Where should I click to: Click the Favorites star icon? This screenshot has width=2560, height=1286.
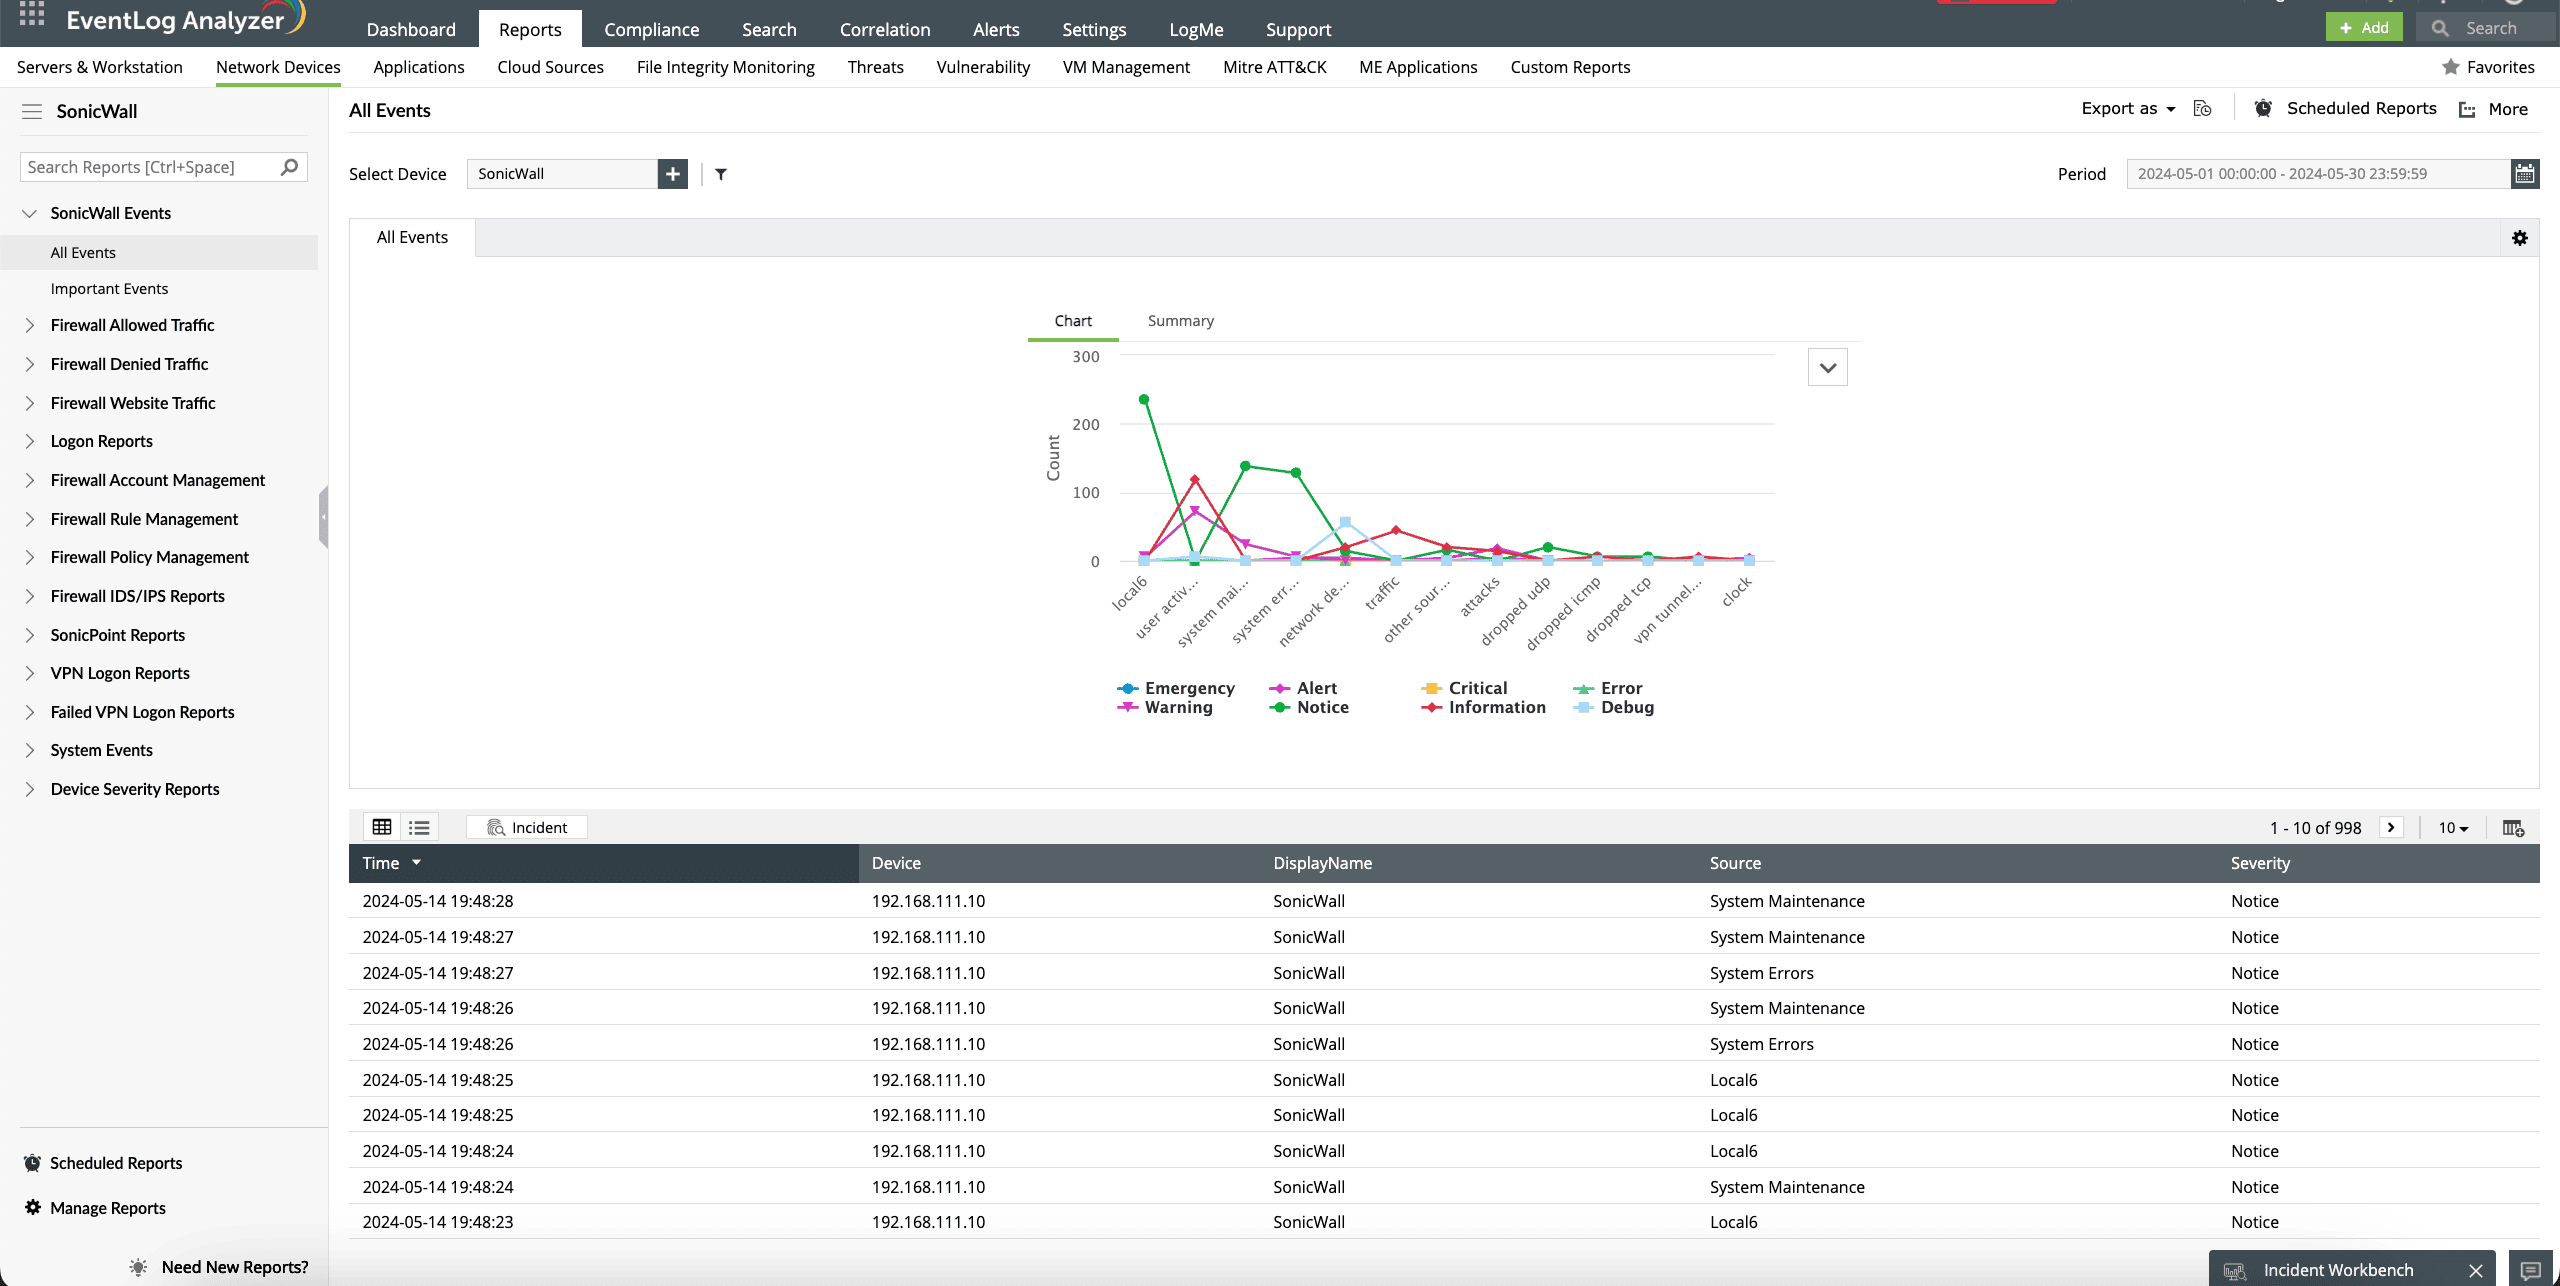pyautogui.click(x=2450, y=67)
